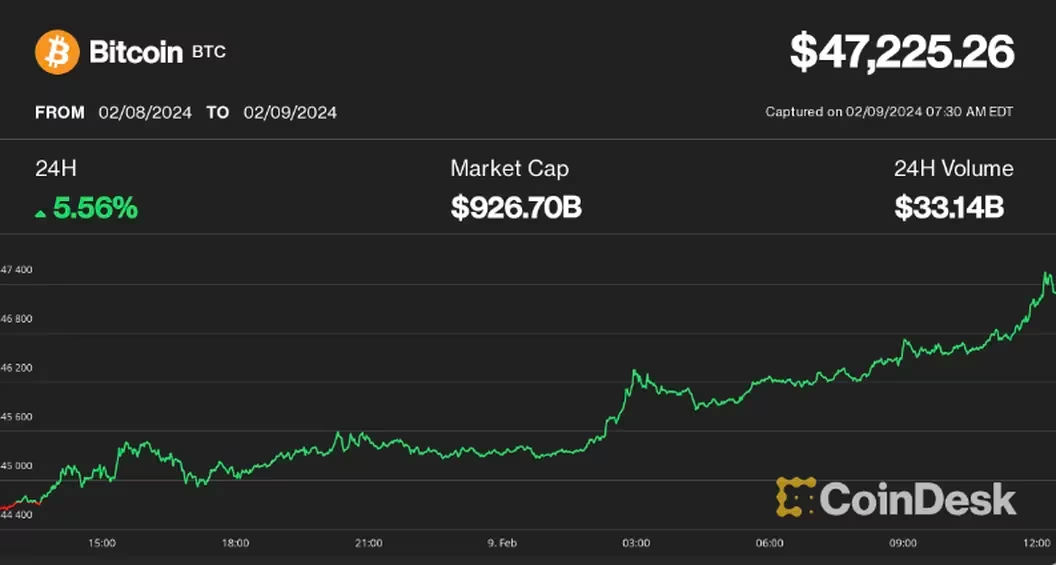Click the yellow CoinDesk logo symbol
Viewport: 1056px width, 565px height.
(x=794, y=498)
